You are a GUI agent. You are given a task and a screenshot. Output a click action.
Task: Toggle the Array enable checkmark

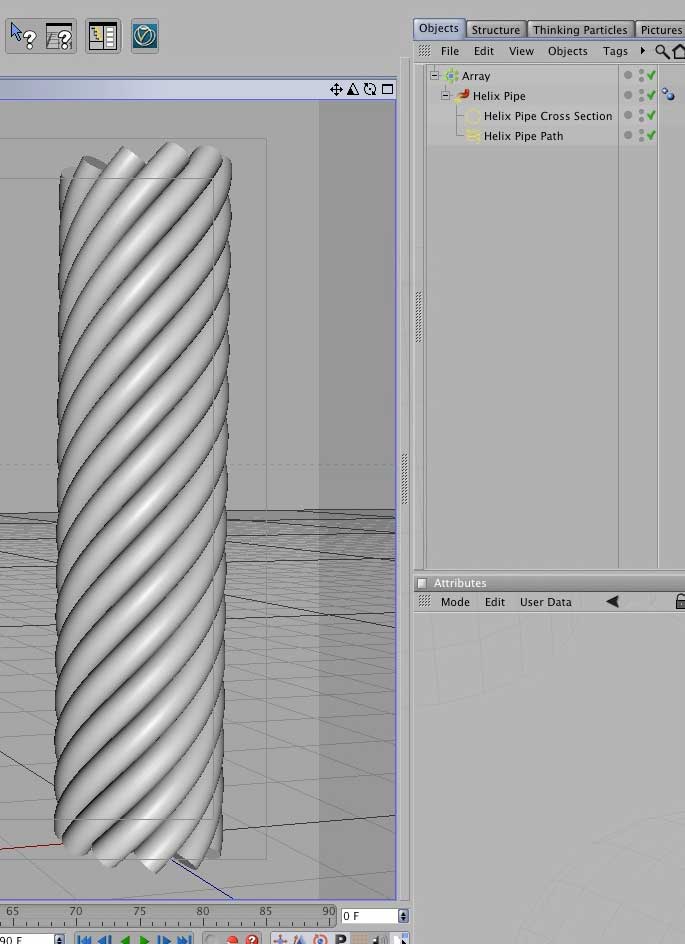pyautogui.click(x=651, y=75)
